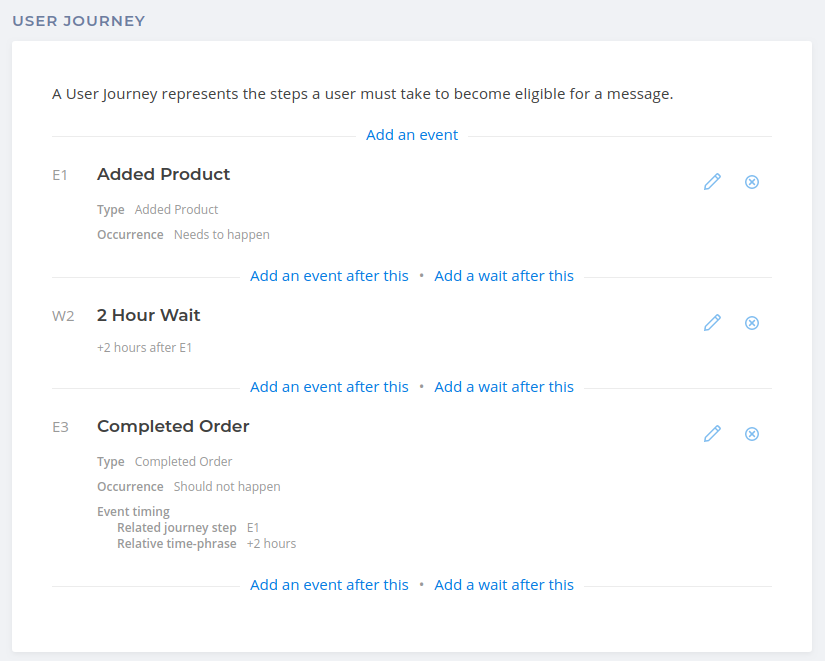825x661 pixels.
Task: Select the Completed Order step title
Action: [173, 426]
